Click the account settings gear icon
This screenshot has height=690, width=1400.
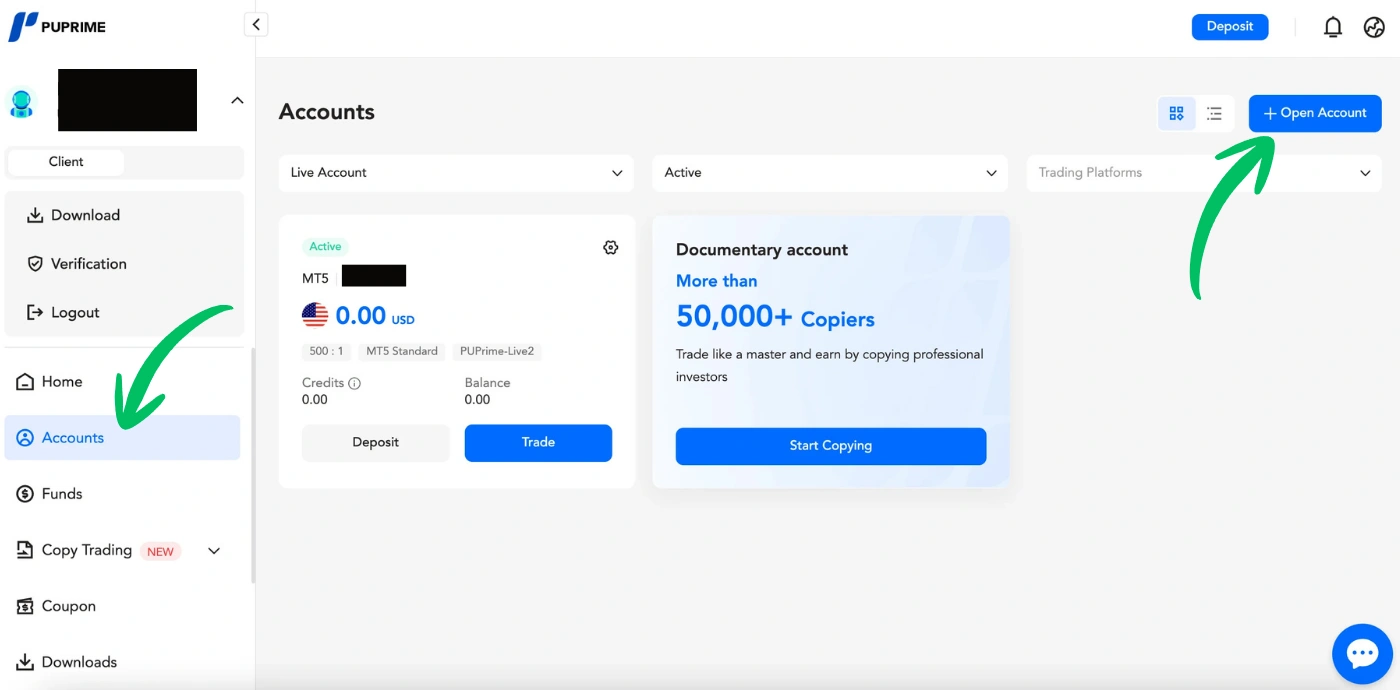click(x=611, y=248)
